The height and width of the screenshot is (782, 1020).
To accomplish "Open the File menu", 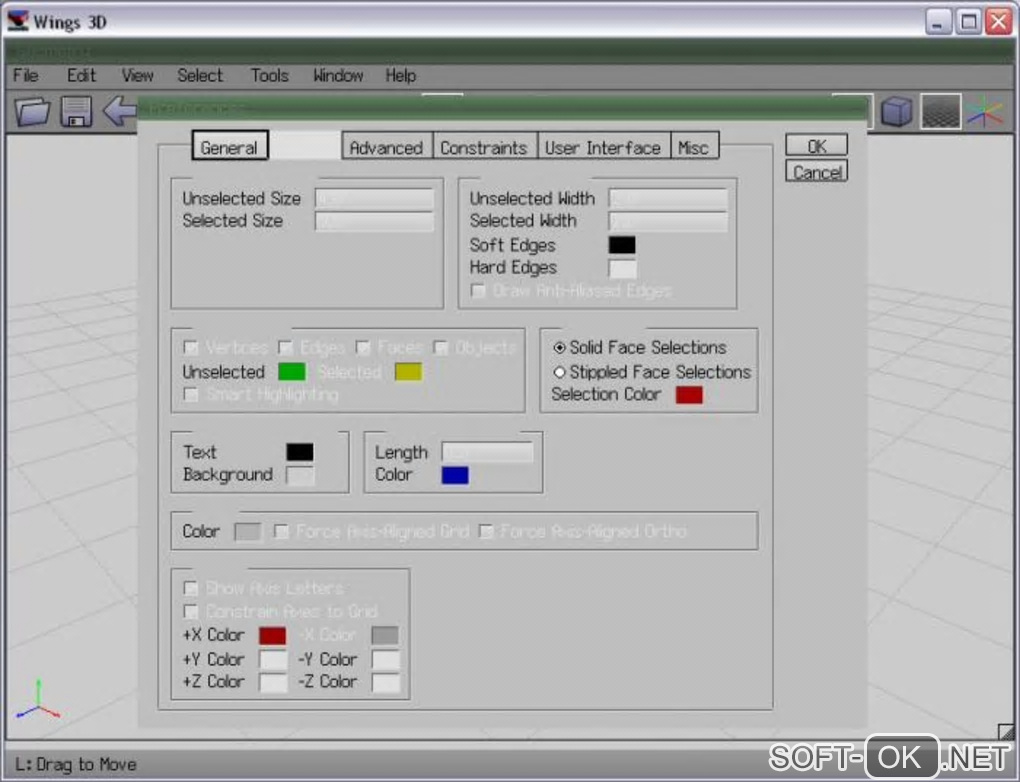I will 25,75.
